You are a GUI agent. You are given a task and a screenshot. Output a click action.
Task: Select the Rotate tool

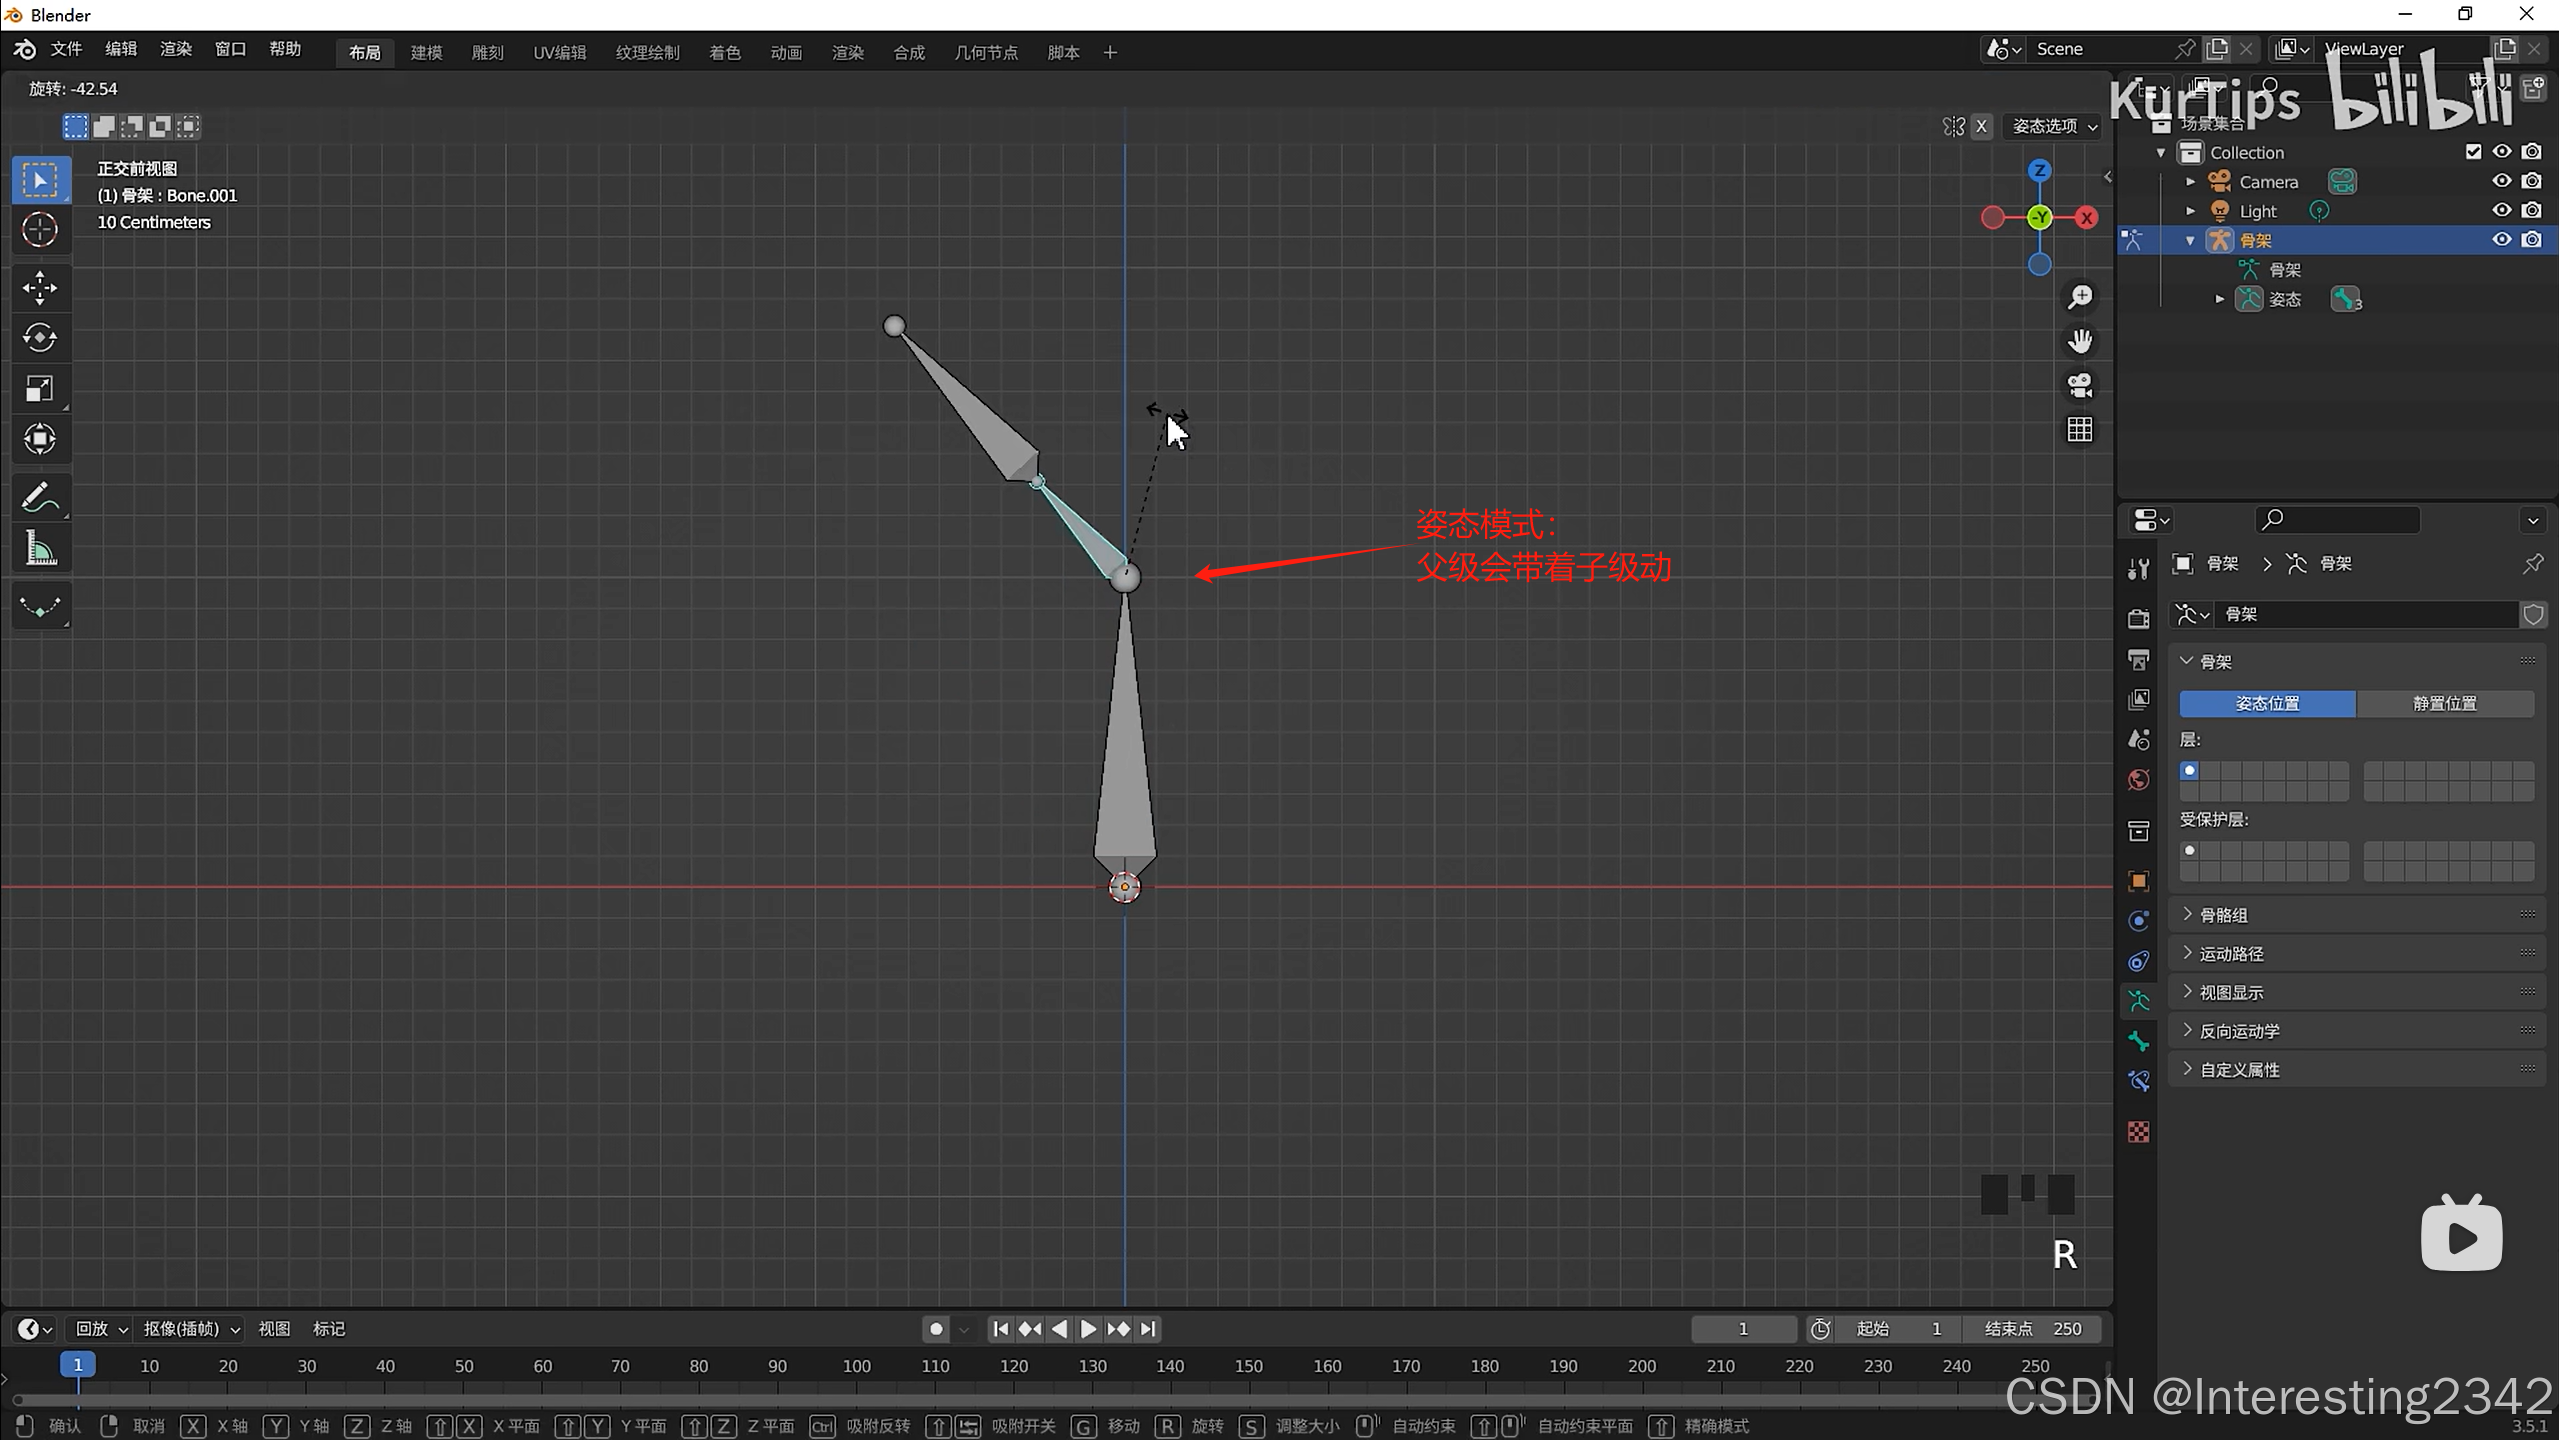pos(40,338)
